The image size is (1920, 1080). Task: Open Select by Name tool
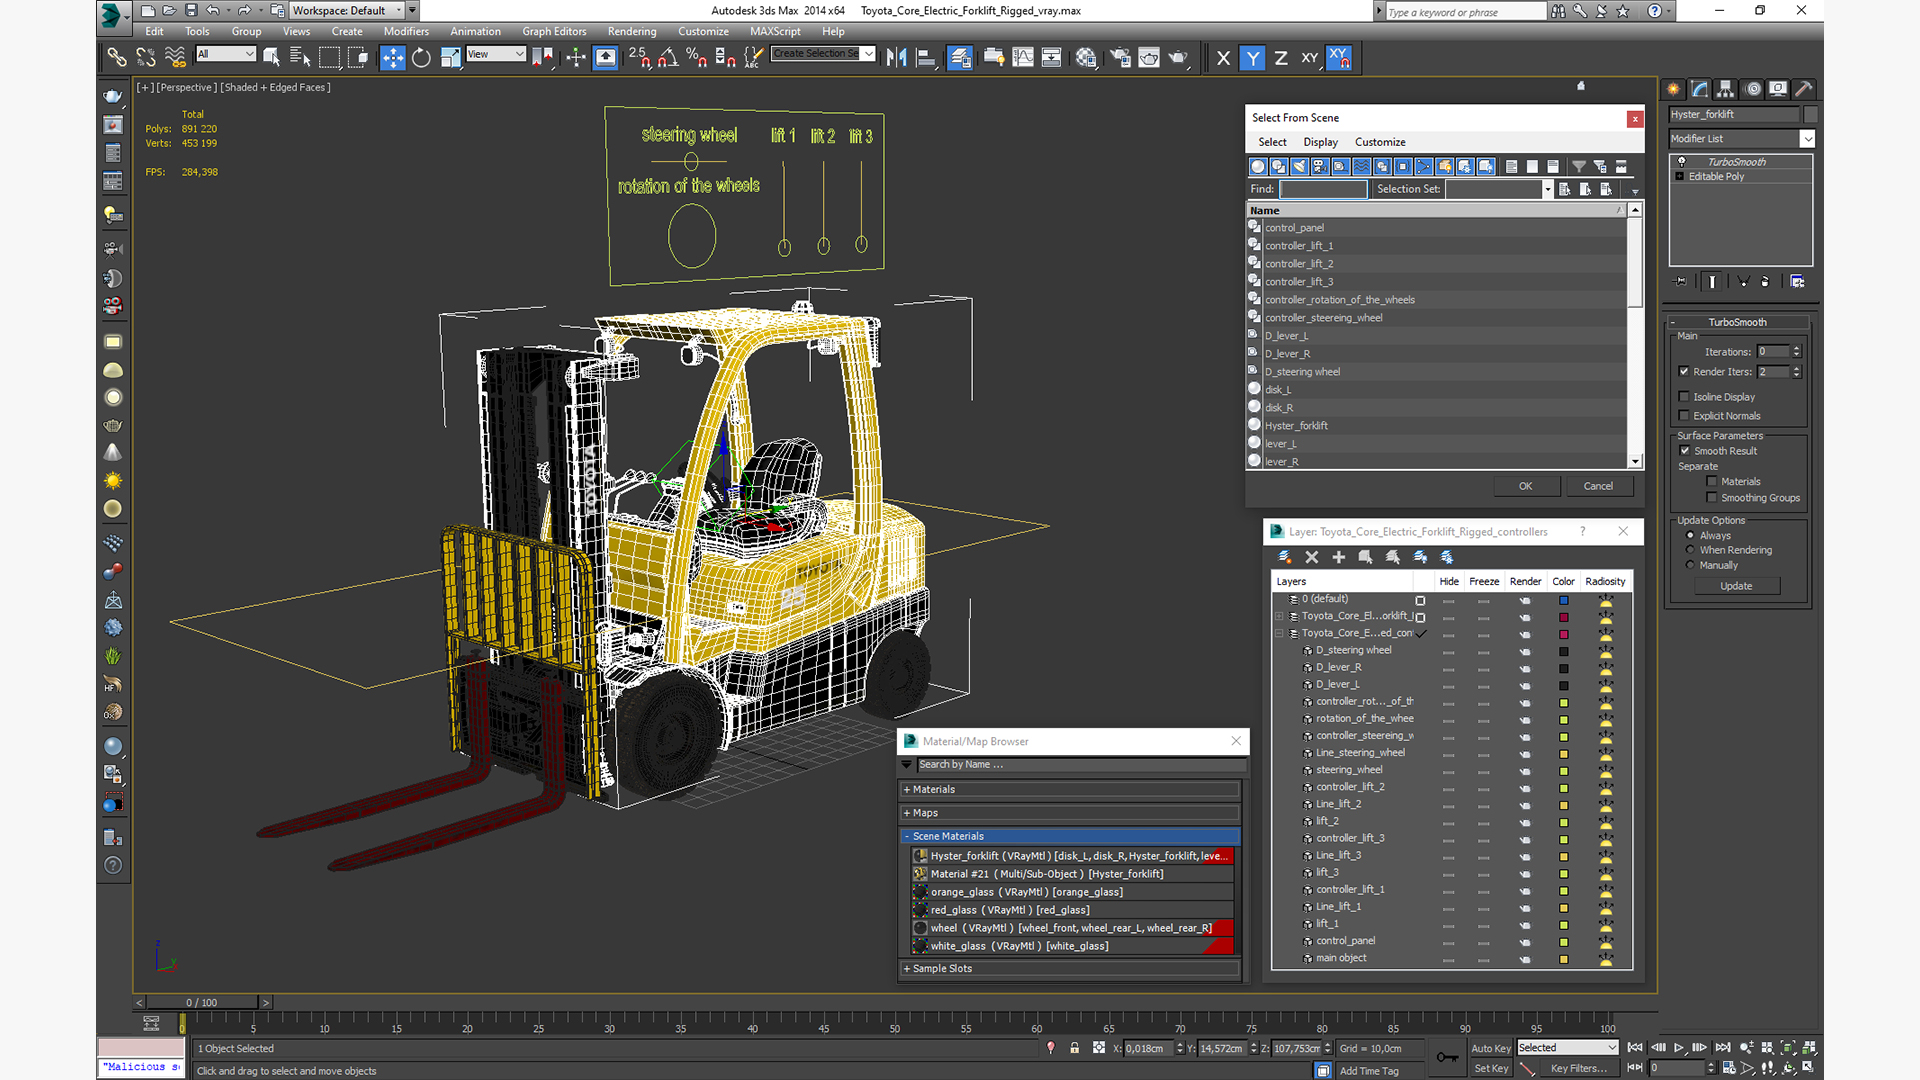tap(300, 58)
